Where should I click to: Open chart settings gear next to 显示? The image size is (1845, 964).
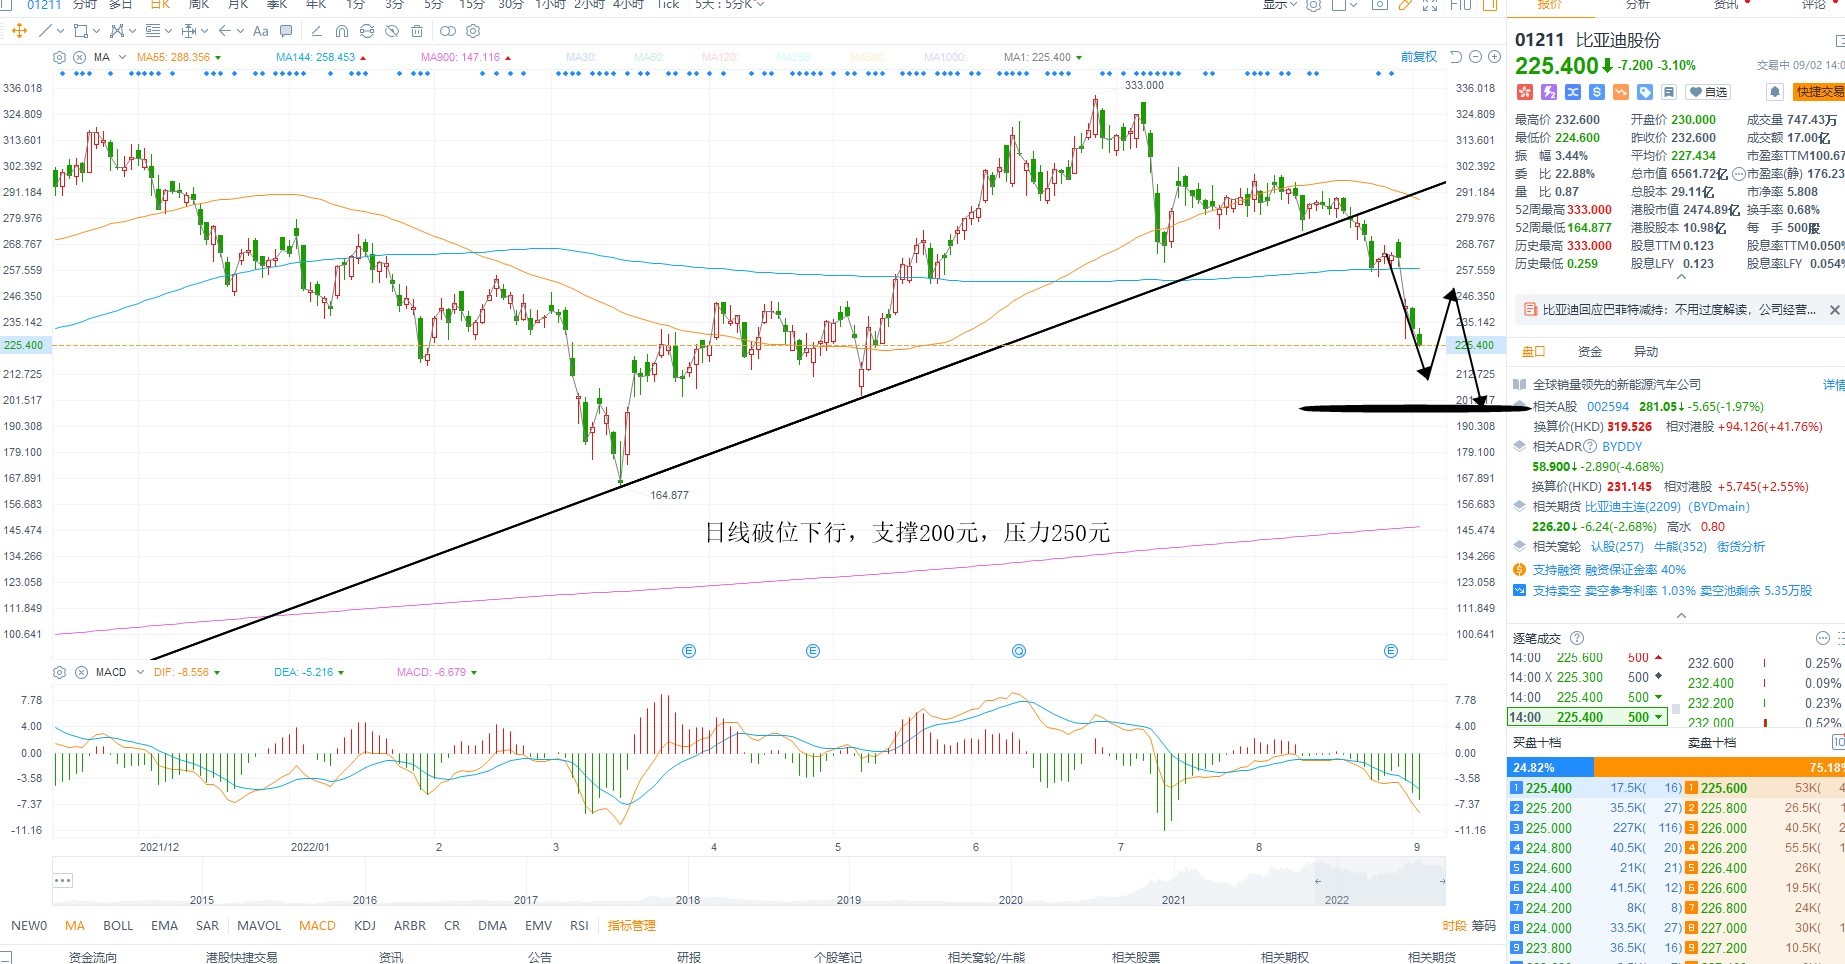pyautogui.click(x=1313, y=5)
